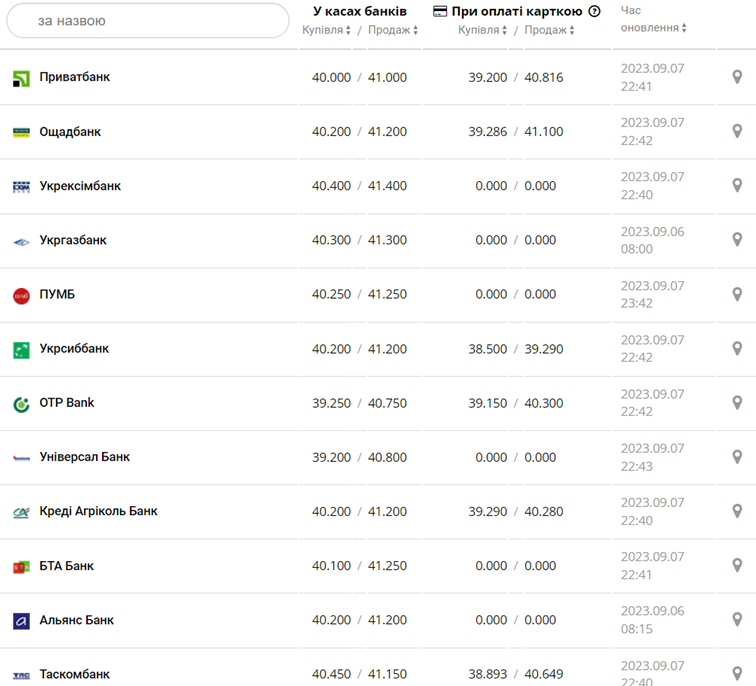Sort by Купівля under При оплаті карткою
The width and height of the screenshot is (756, 686).
pyautogui.click(x=482, y=30)
